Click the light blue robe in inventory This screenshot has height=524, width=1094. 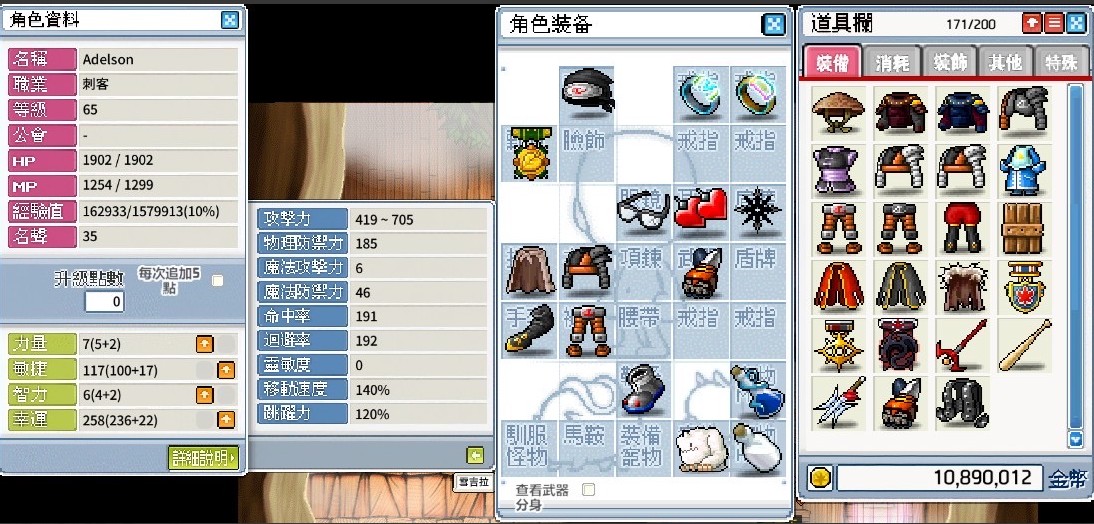click(x=1024, y=171)
